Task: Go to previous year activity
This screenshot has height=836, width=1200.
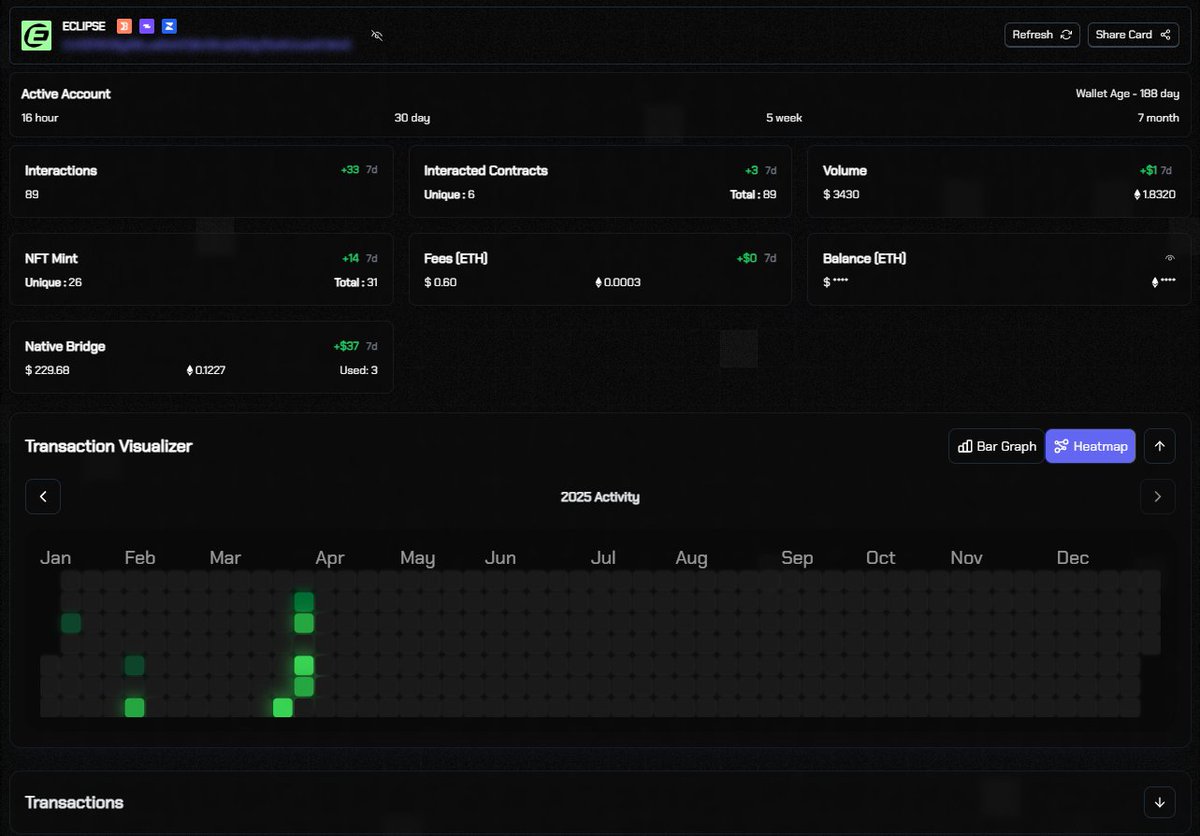Action: [43, 496]
